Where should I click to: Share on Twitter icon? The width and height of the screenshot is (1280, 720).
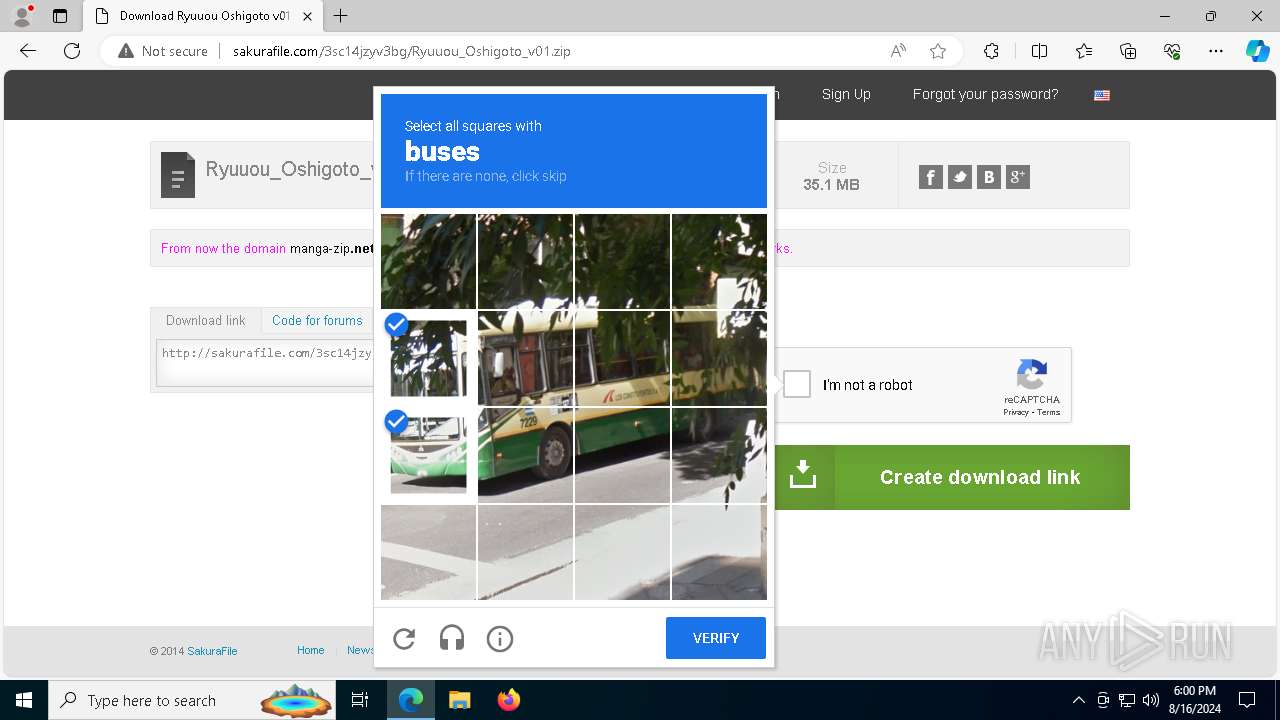point(960,177)
